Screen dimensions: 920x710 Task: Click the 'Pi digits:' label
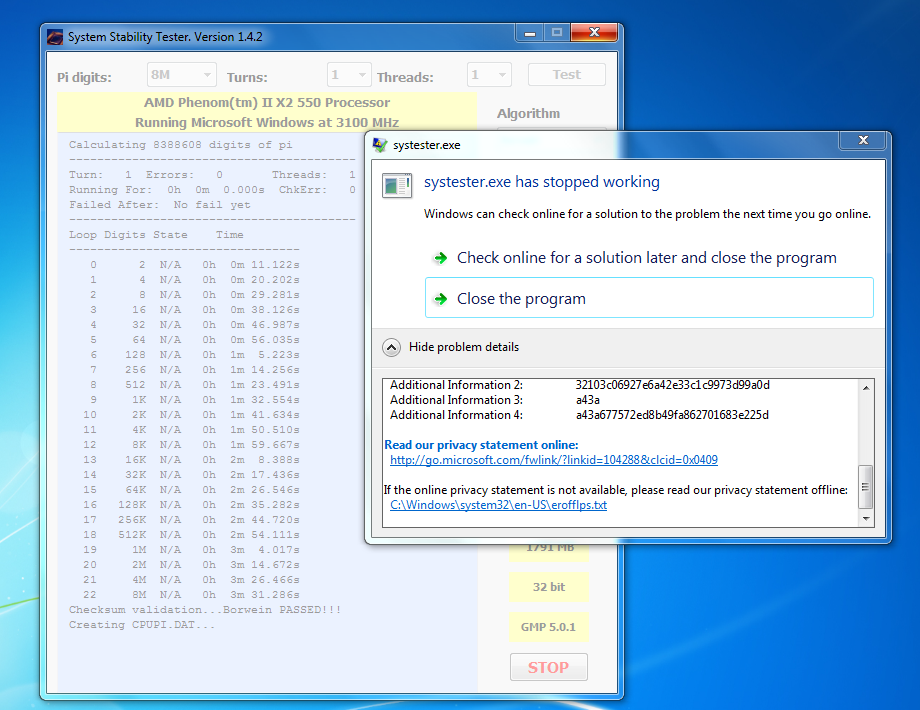click(84, 77)
